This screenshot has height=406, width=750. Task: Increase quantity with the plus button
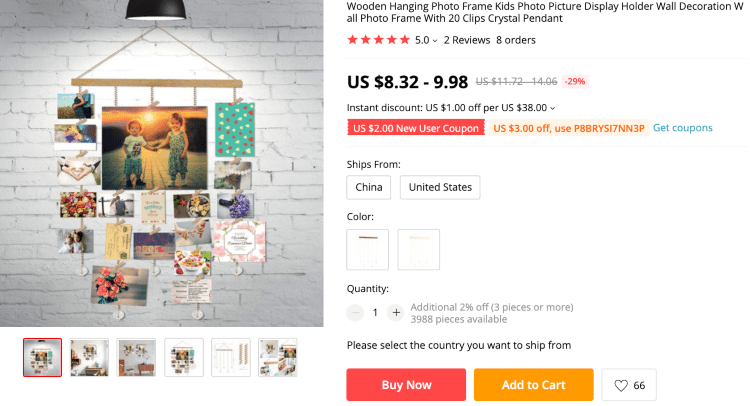pyautogui.click(x=396, y=312)
